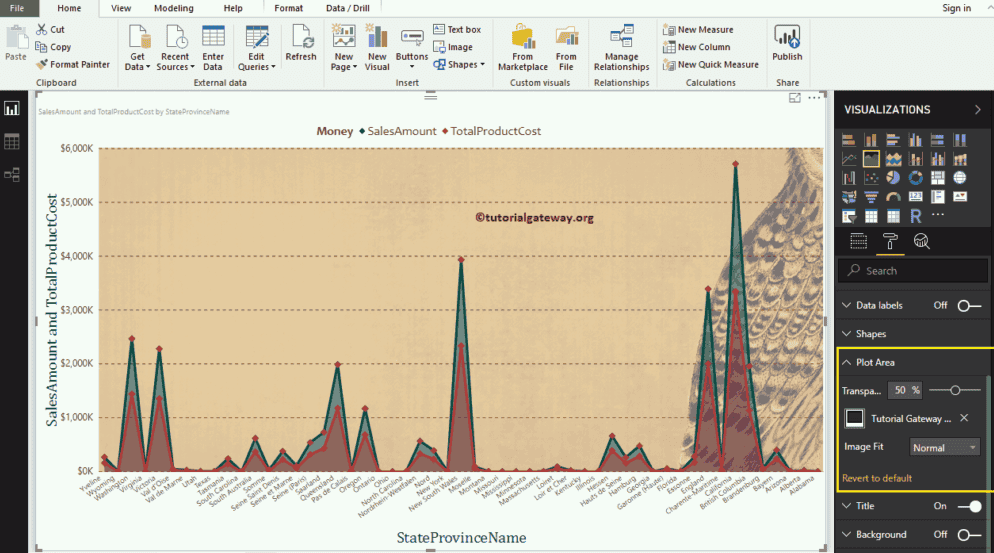
Task: Expand the Title section
Action: coord(846,505)
